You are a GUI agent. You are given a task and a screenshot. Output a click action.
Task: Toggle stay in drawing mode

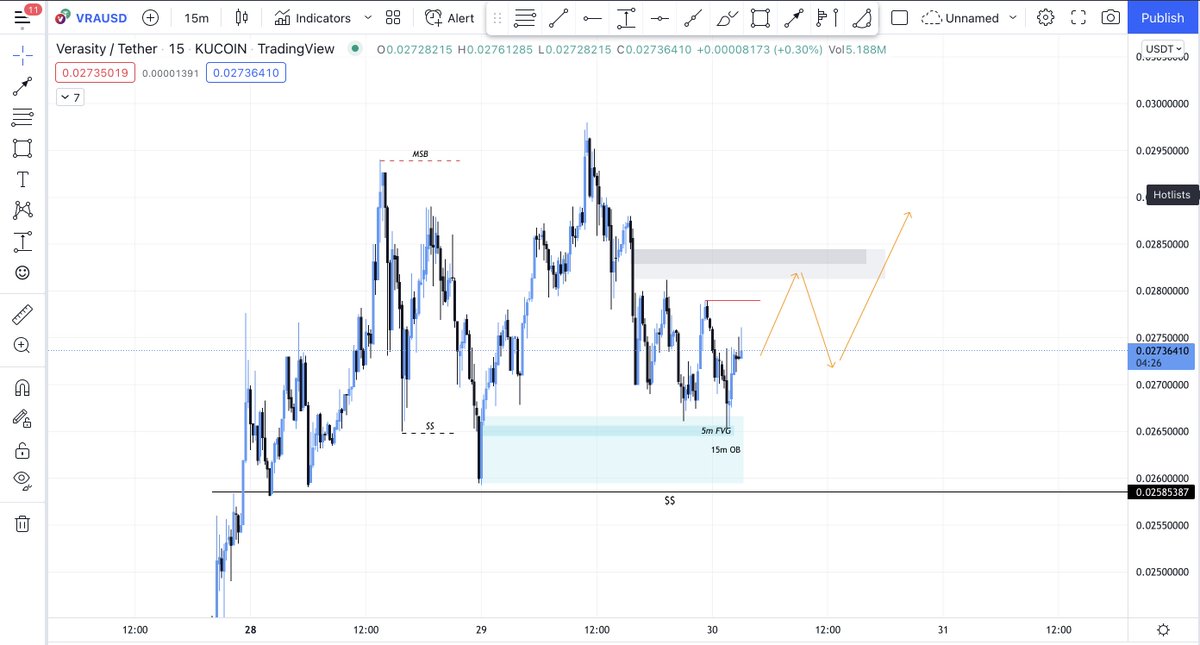coord(22,418)
